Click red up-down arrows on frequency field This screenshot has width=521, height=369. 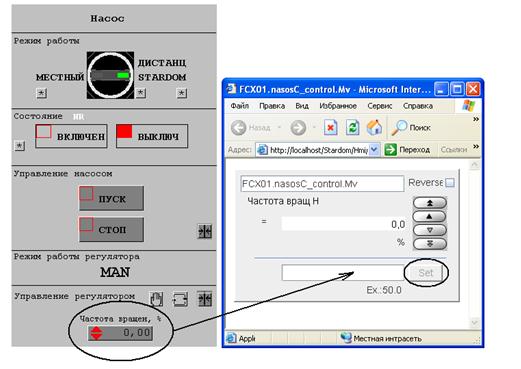(96, 333)
